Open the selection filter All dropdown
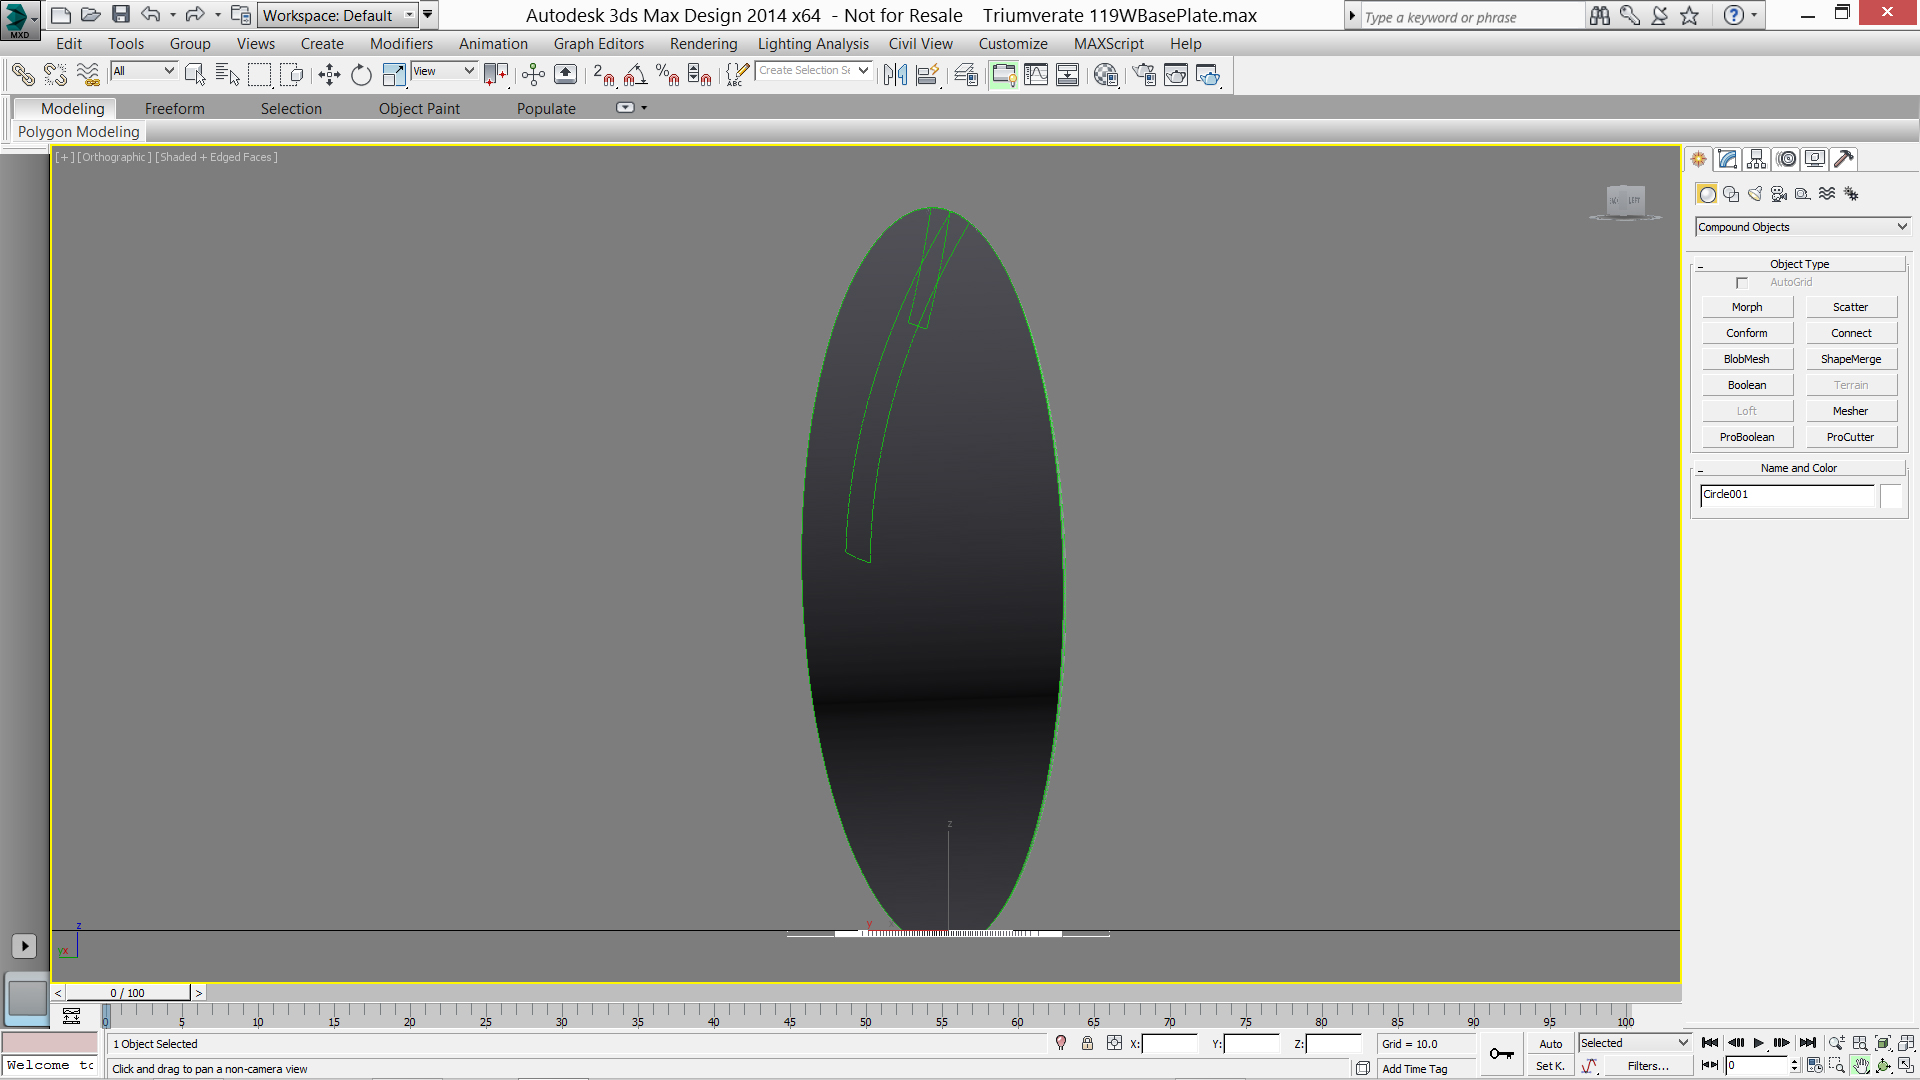Image resolution: width=1920 pixels, height=1080 pixels. [x=143, y=71]
